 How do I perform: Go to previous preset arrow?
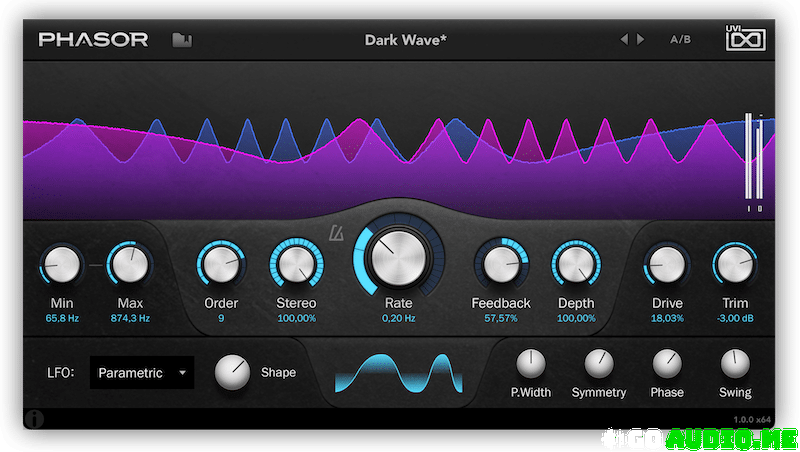[624, 39]
